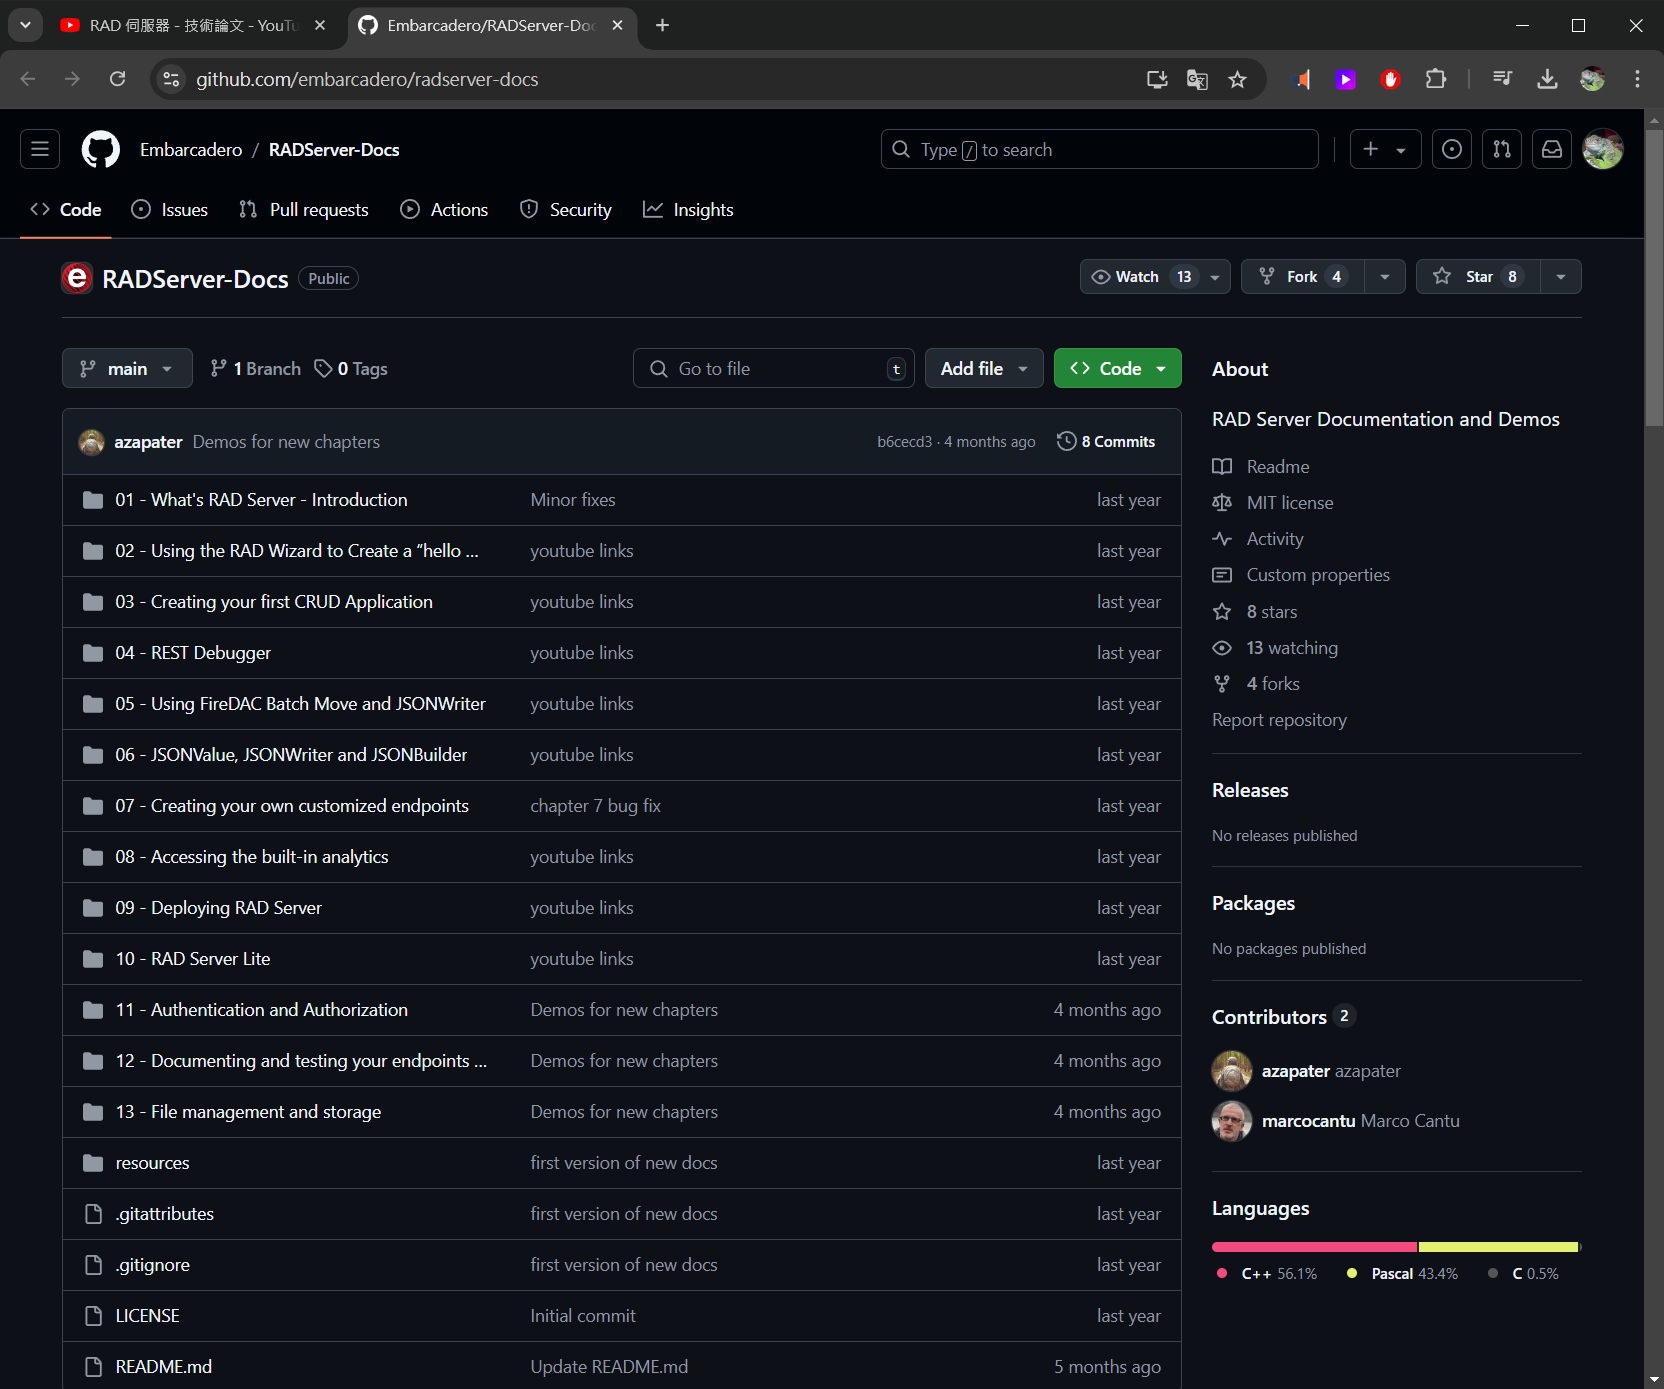Click the Go to file search field
The width and height of the screenshot is (1664, 1389).
tap(773, 369)
